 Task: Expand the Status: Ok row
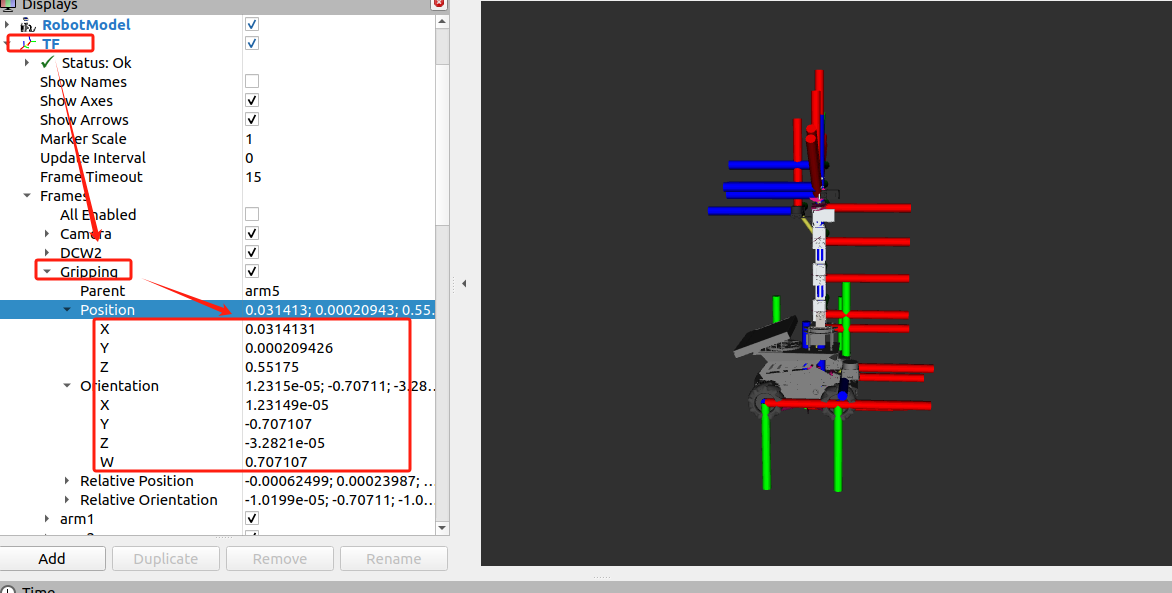coord(28,63)
